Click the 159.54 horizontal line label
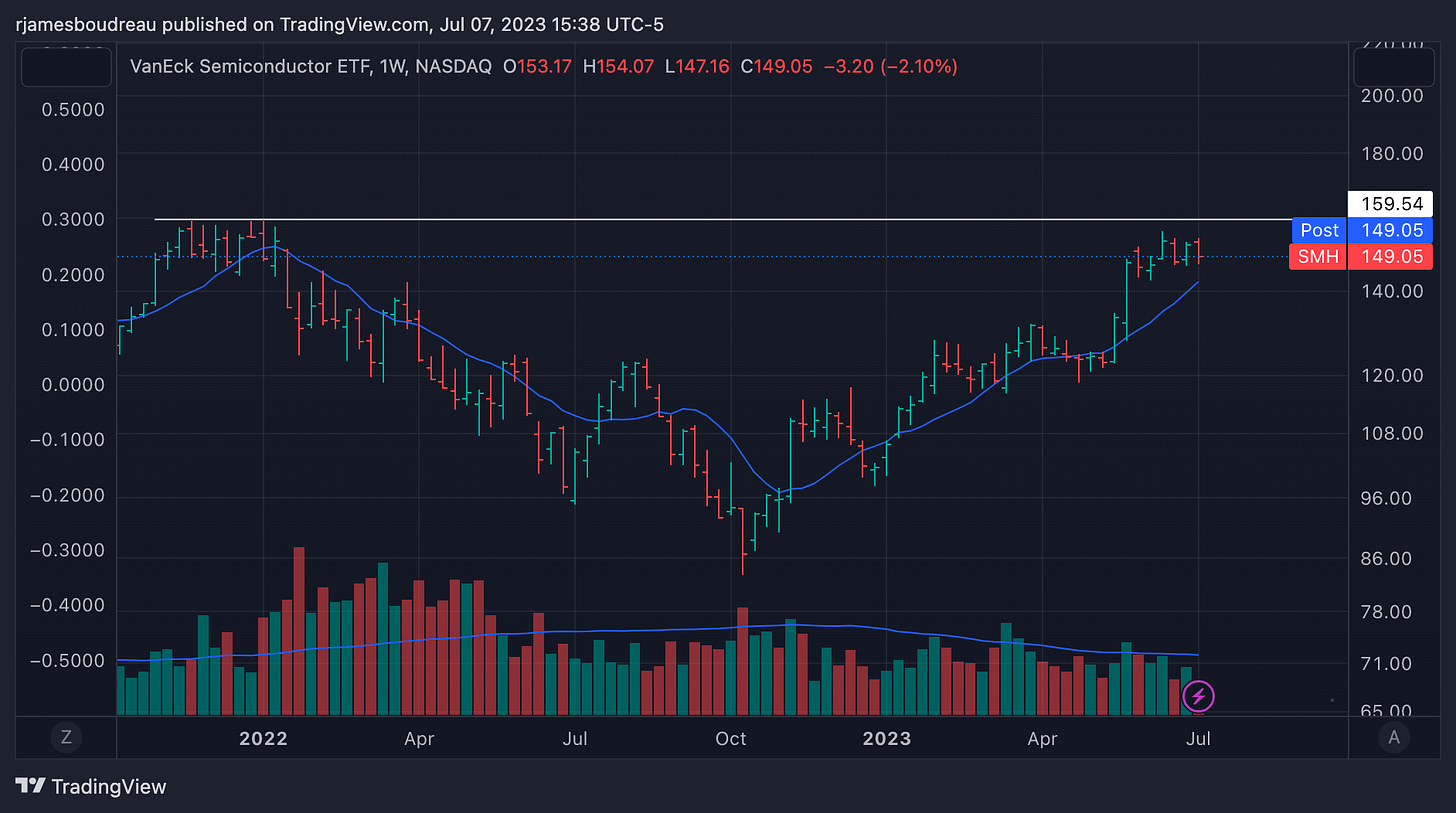 1390,203
